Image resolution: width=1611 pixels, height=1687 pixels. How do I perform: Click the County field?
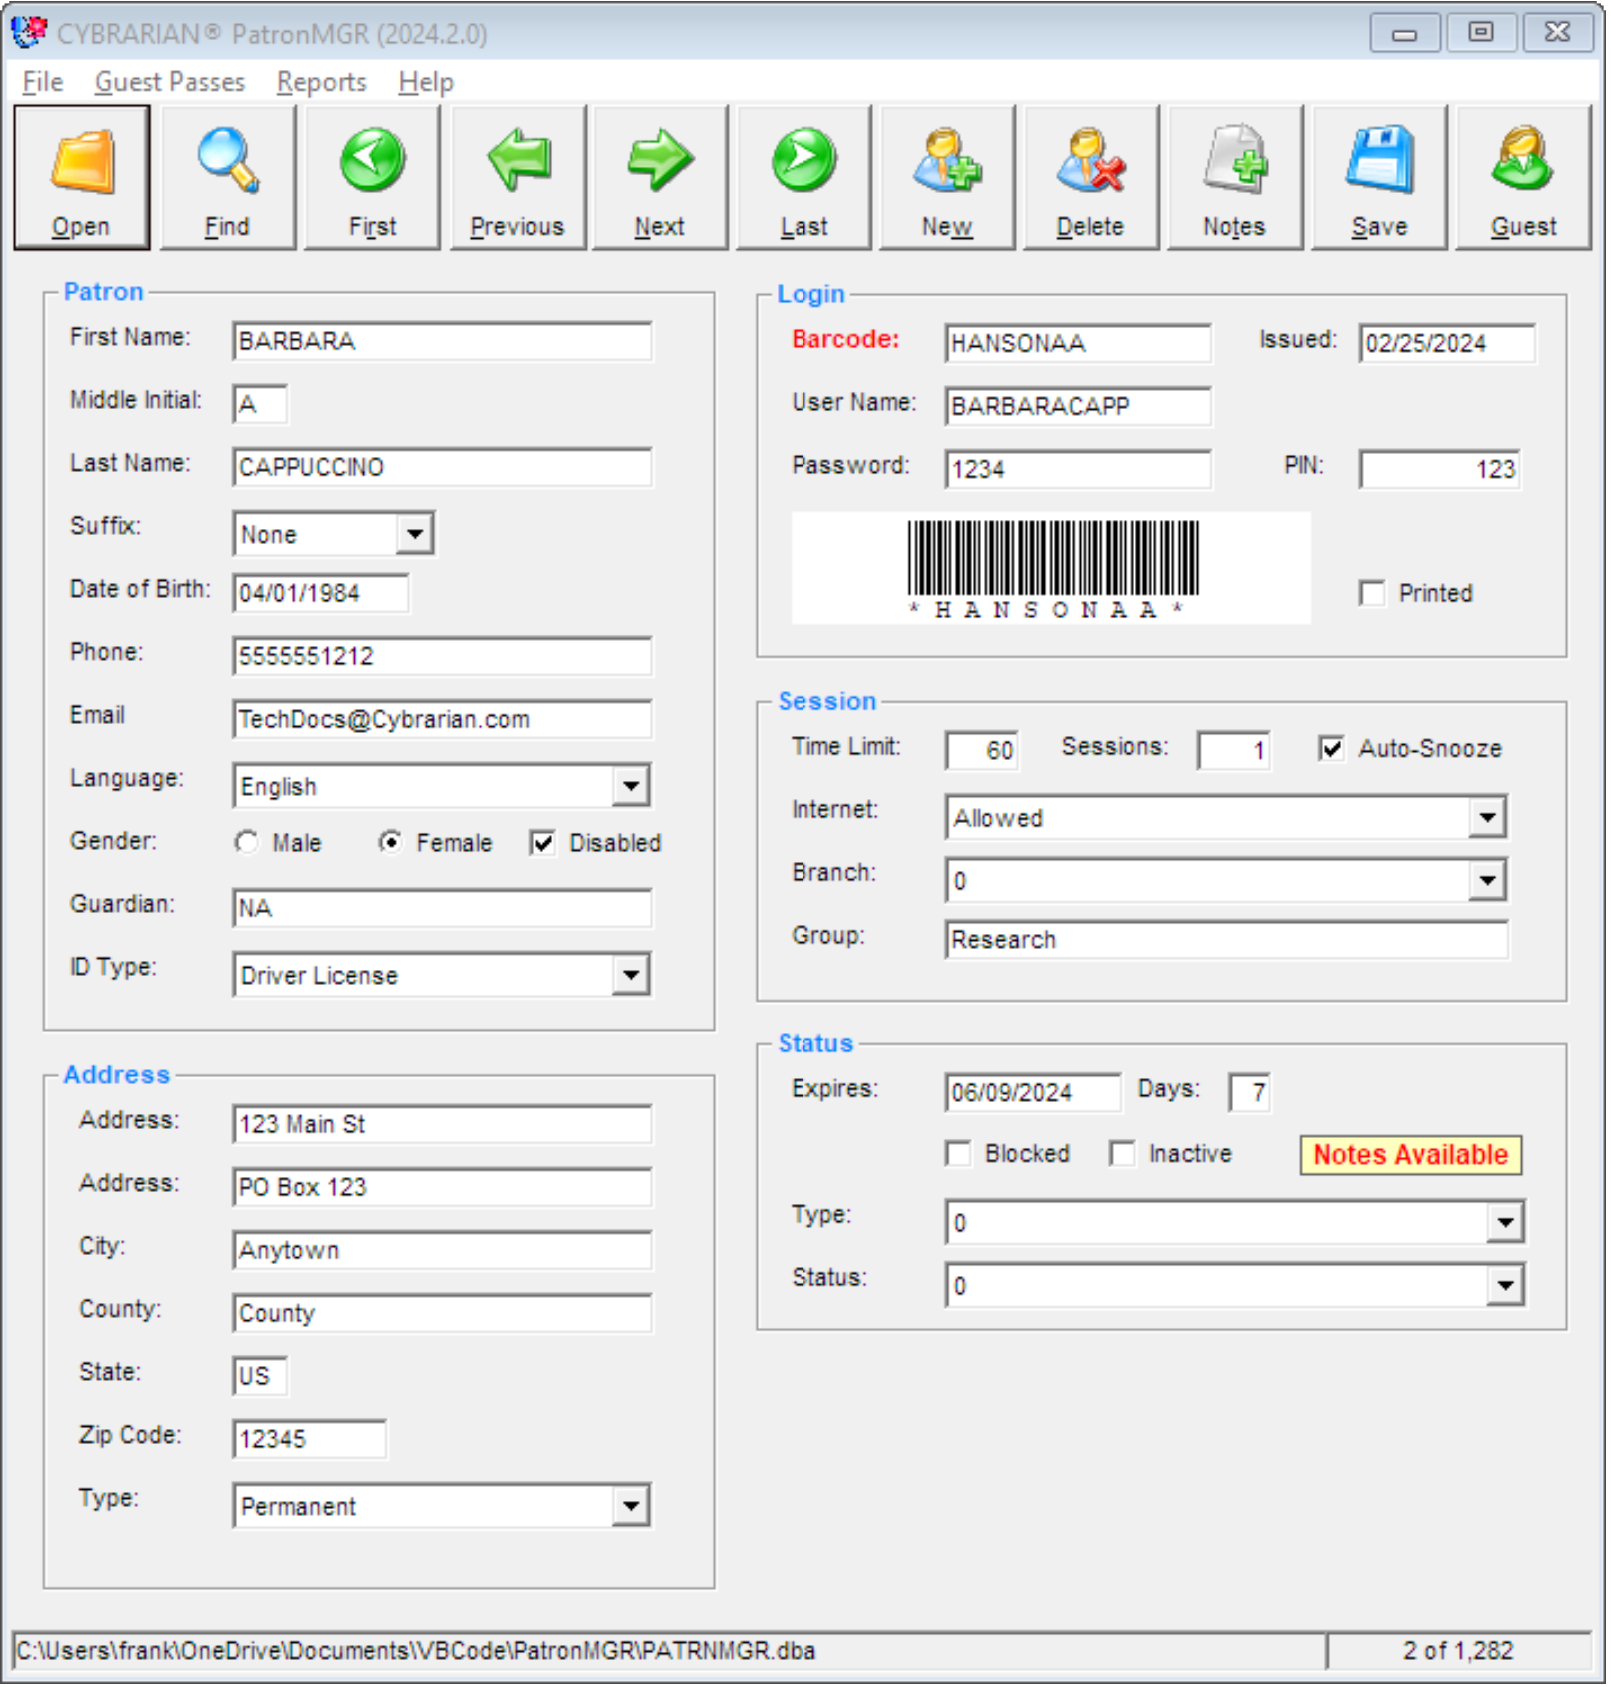[x=443, y=1314]
